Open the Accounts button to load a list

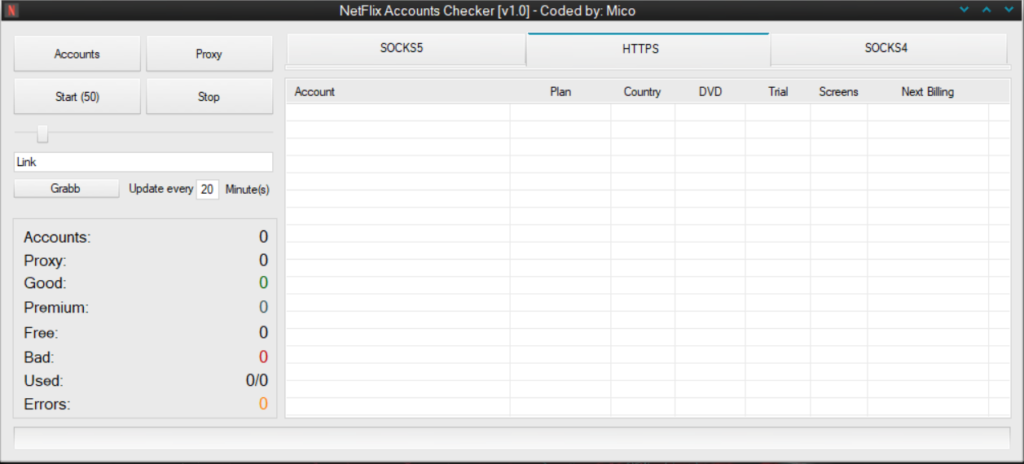[77, 54]
